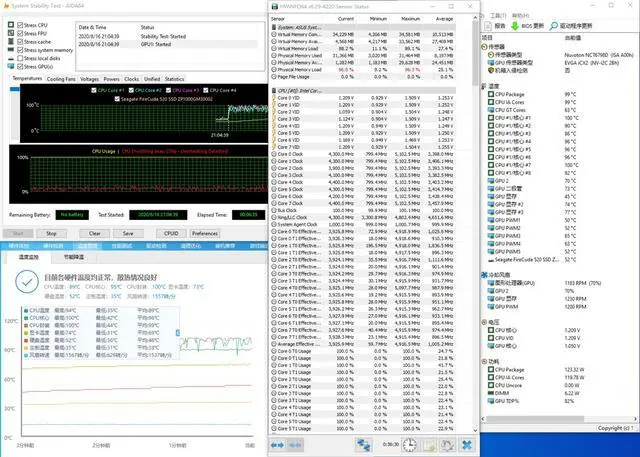The image size is (640, 457).
Task: Click the HWiNFO window title icon
Action: pyautogui.click(x=275, y=7)
